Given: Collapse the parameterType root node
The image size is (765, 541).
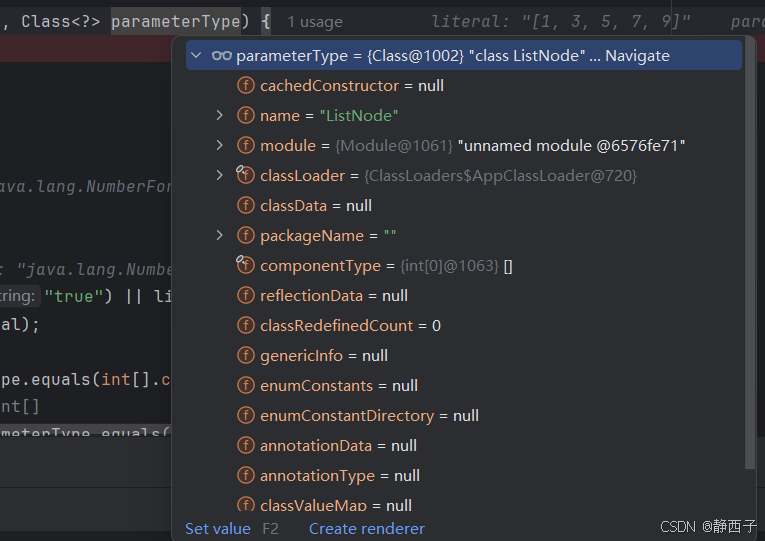Looking at the screenshot, I should [196, 56].
